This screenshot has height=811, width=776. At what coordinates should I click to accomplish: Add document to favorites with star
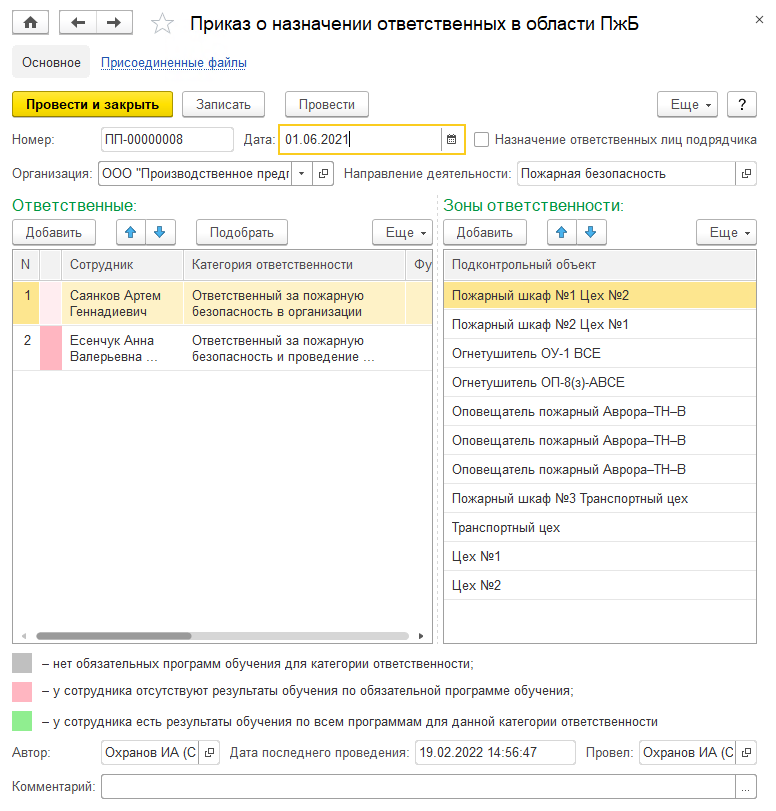tap(162, 24)
